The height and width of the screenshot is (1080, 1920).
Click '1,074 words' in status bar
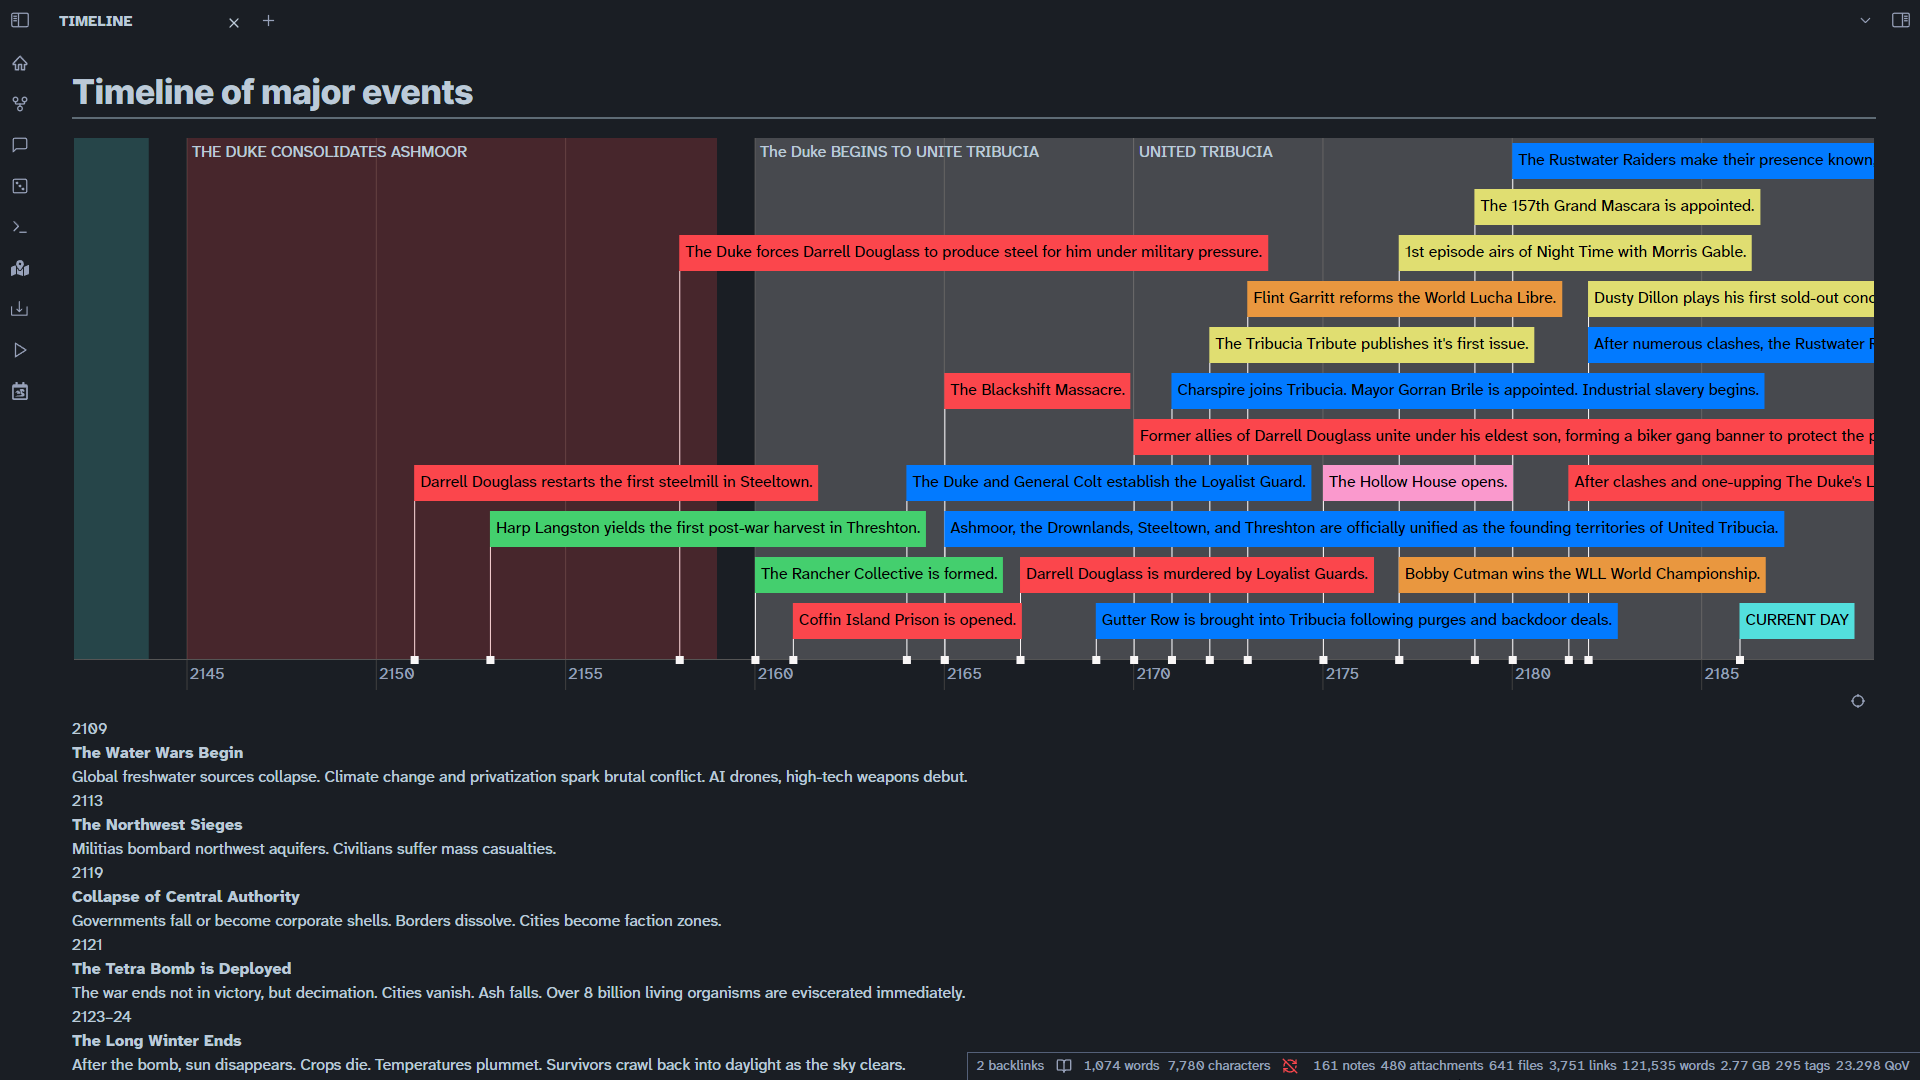pos(1121,1066)
